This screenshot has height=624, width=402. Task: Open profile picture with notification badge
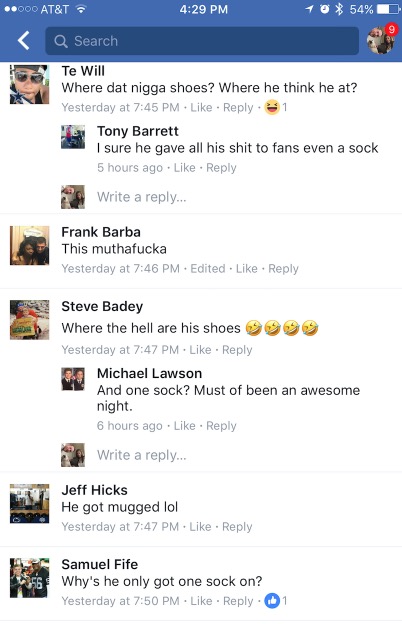[381, 40]
